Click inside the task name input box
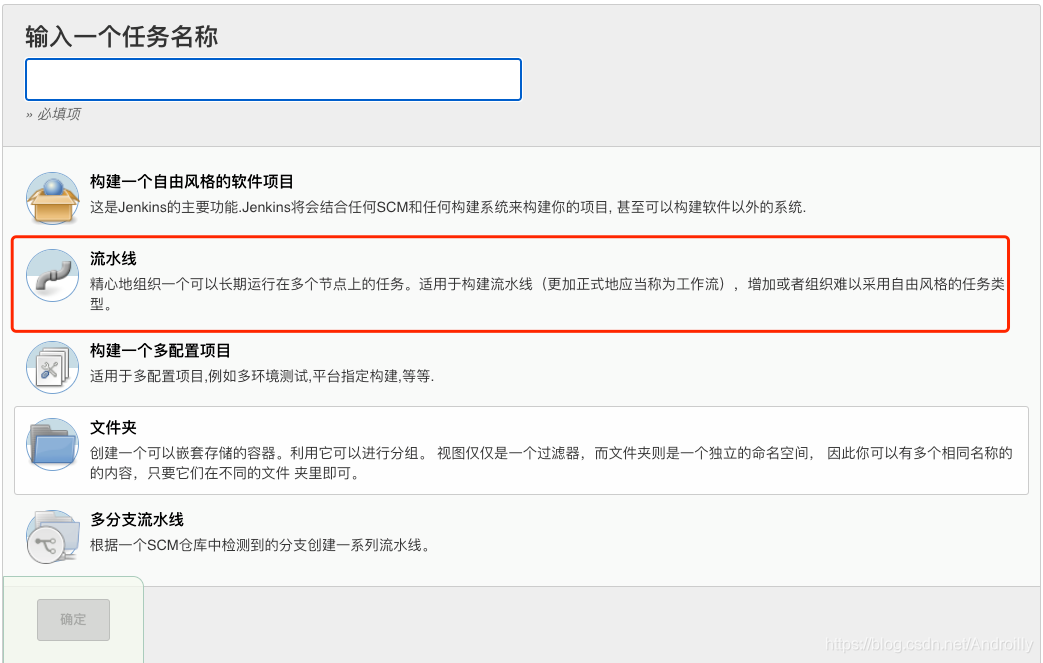This screenshot has height=663, width=1043. coord(273,79)
